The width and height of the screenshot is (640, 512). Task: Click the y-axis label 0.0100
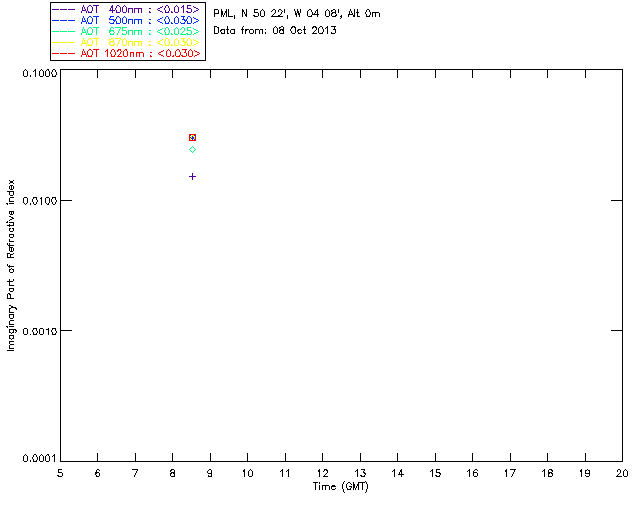(40, 200)
